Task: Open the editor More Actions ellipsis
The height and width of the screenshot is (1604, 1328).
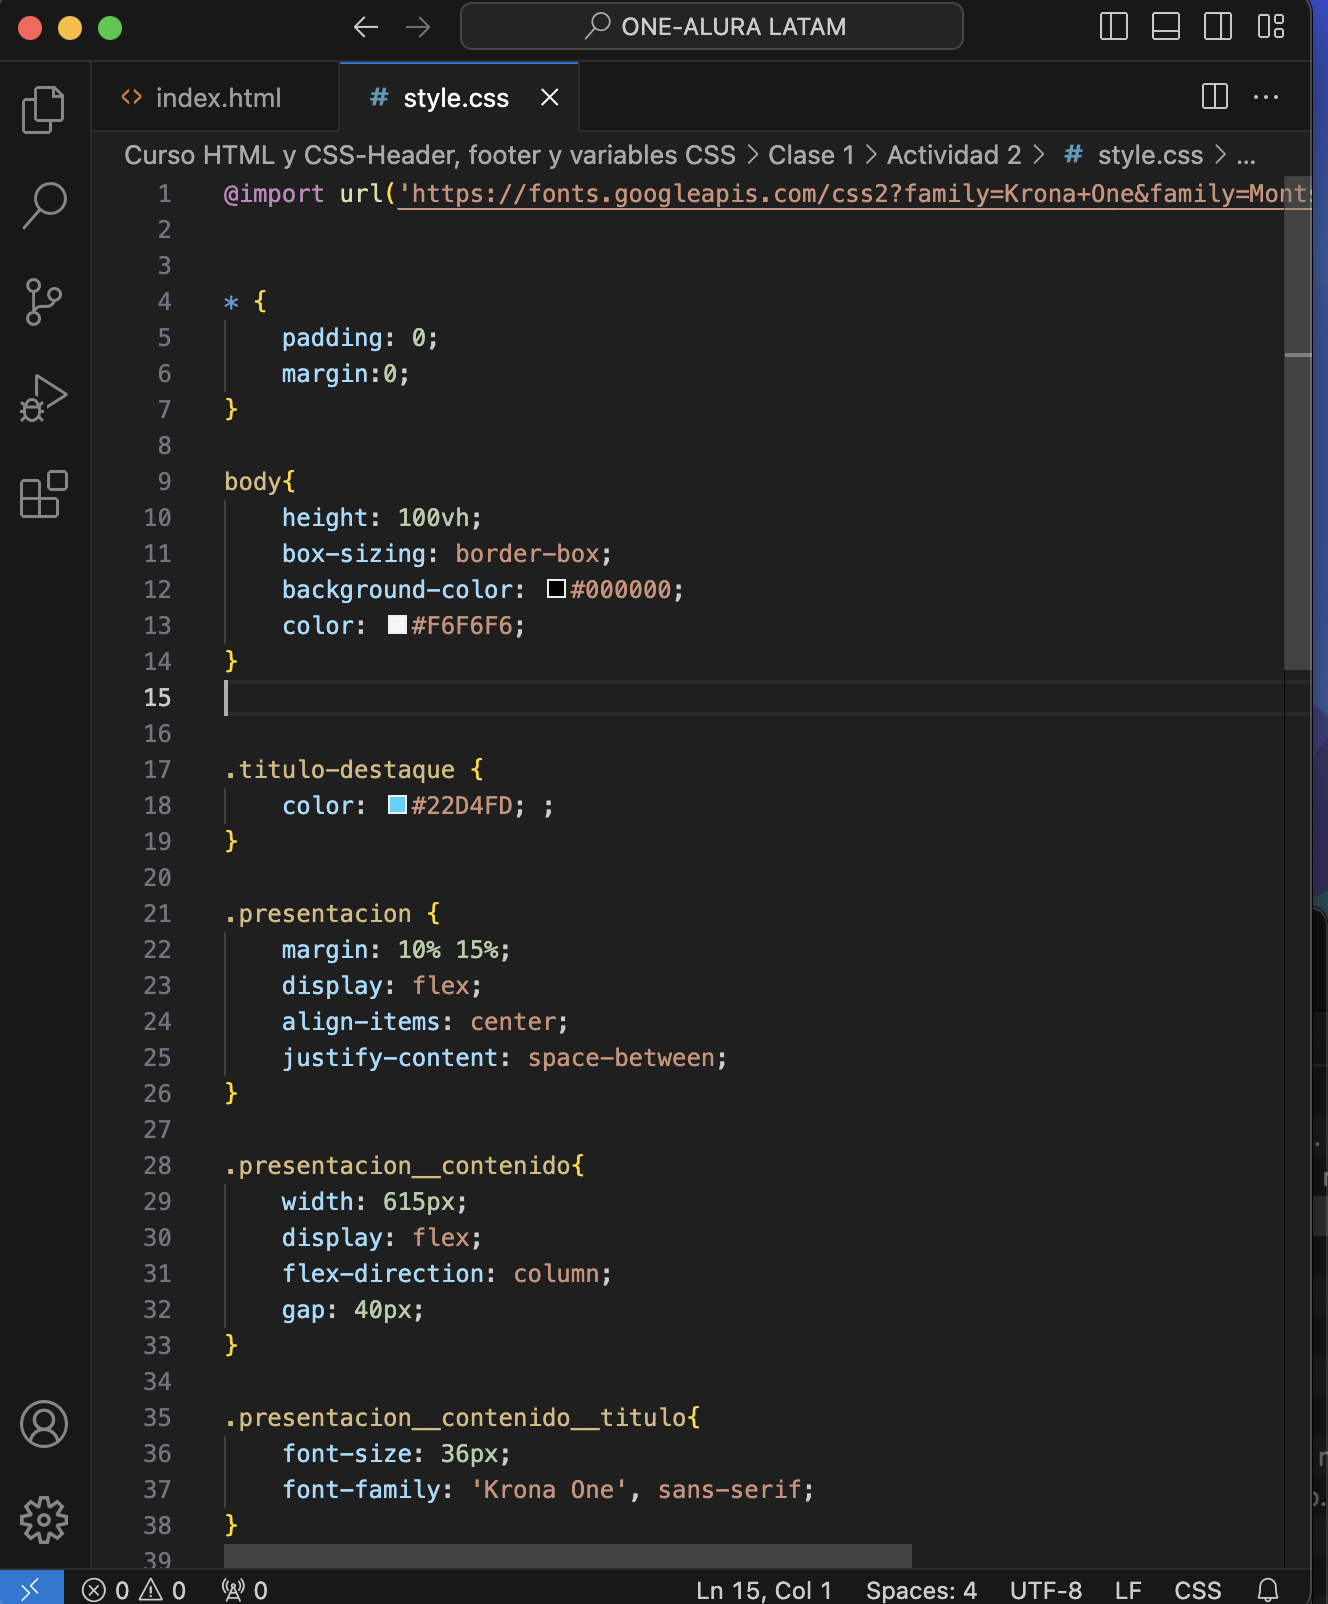Action: click(x=1266, y=97)
